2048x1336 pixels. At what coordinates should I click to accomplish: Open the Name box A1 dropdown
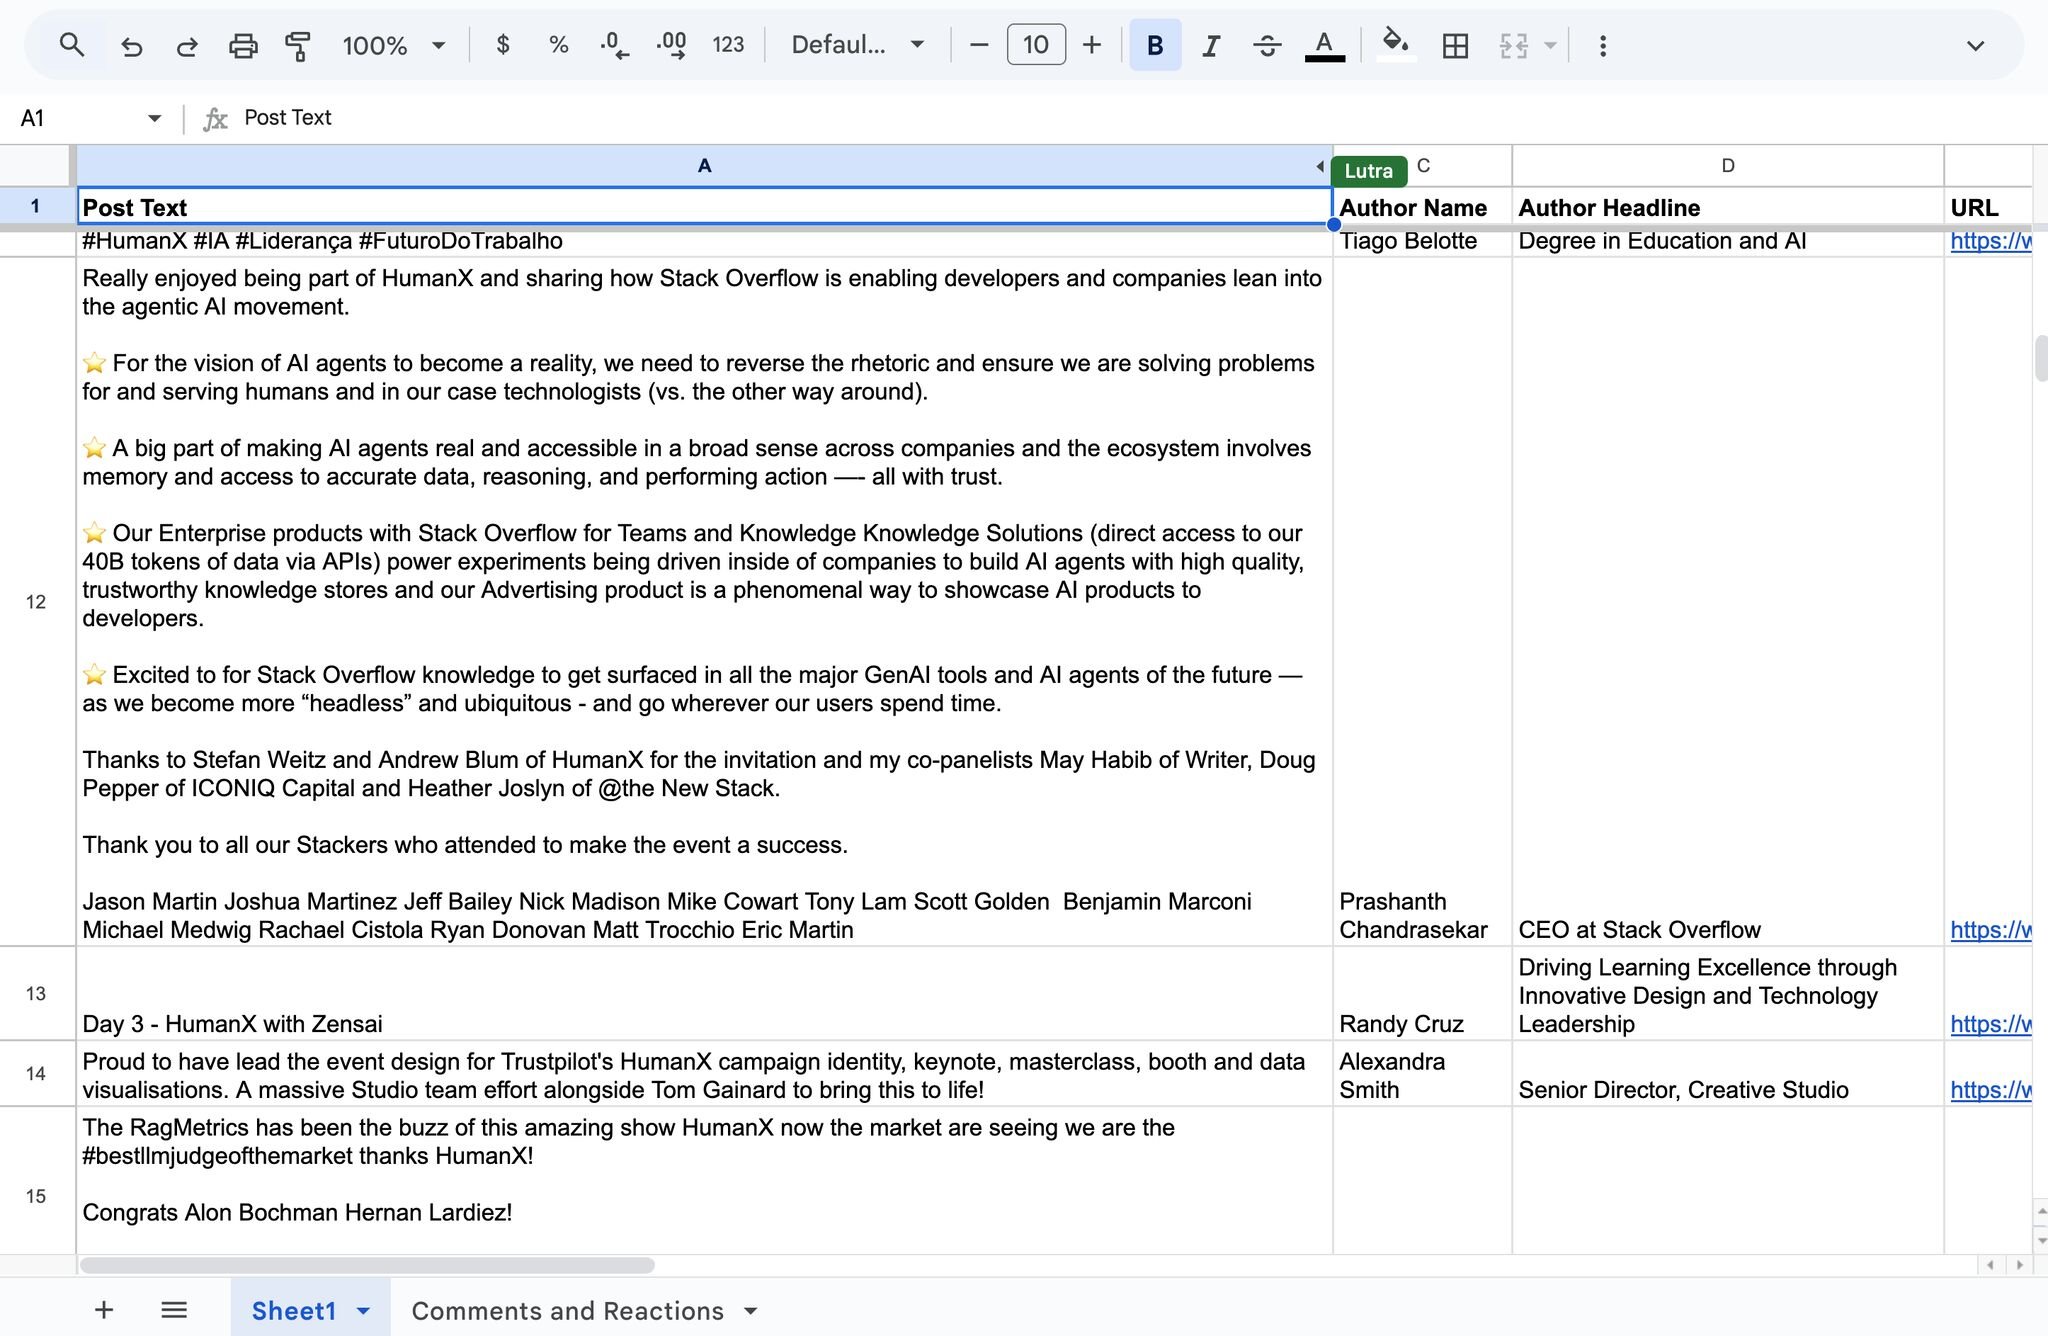(154, 118)
